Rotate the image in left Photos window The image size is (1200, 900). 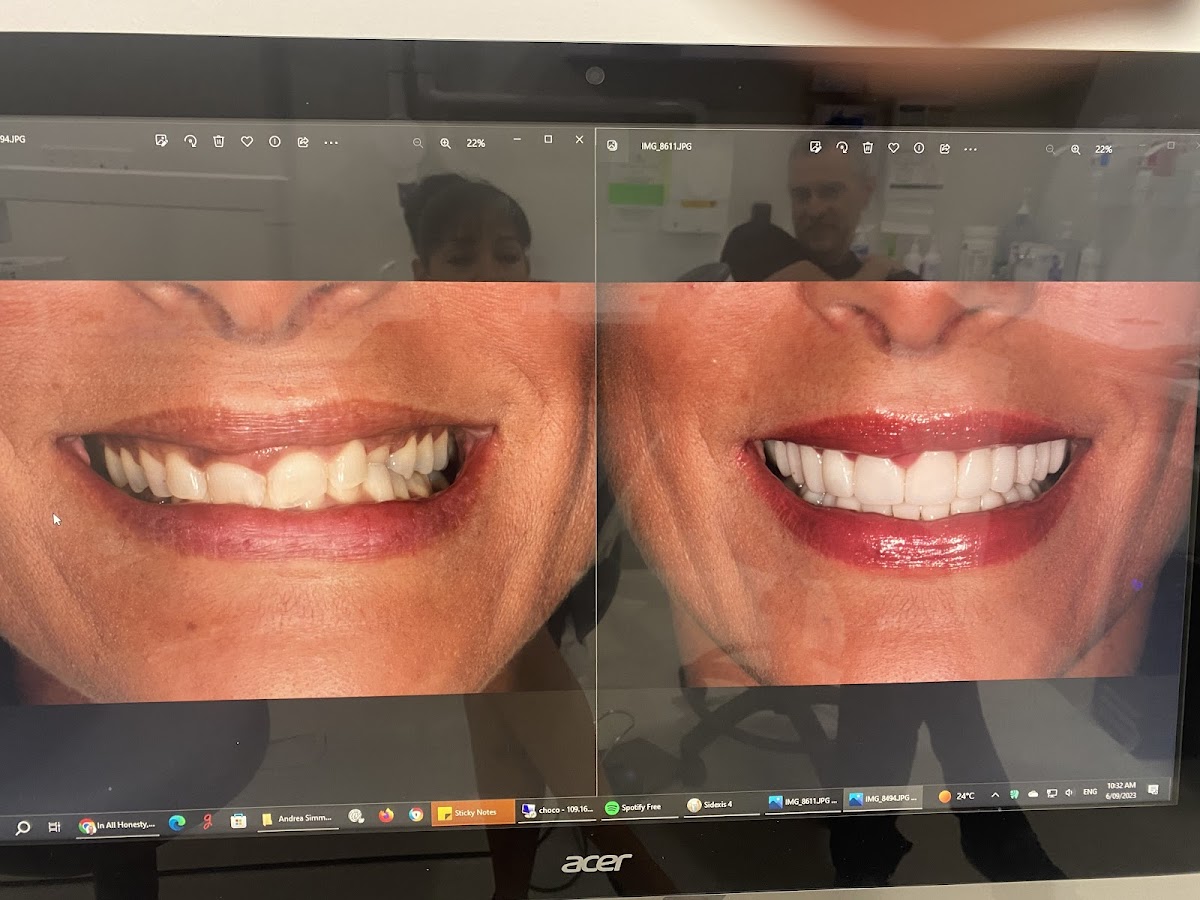point(190,141)
